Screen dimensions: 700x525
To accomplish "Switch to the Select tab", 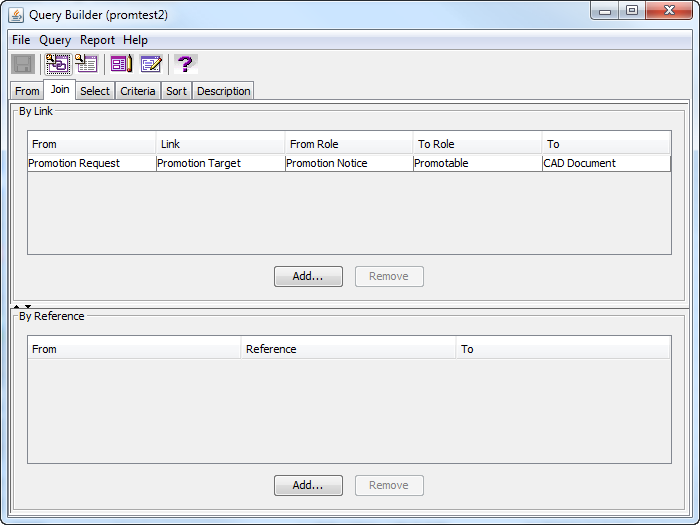I will 95,91.
